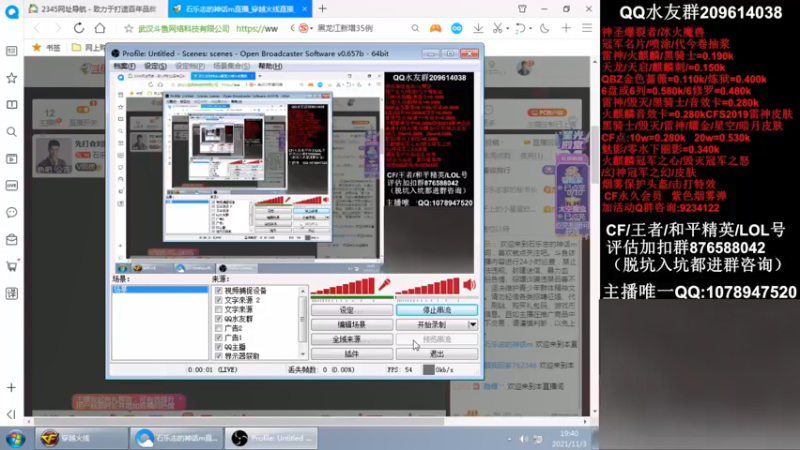
Task: Click the 退出 button in OBS
Action: pos(437,354)
